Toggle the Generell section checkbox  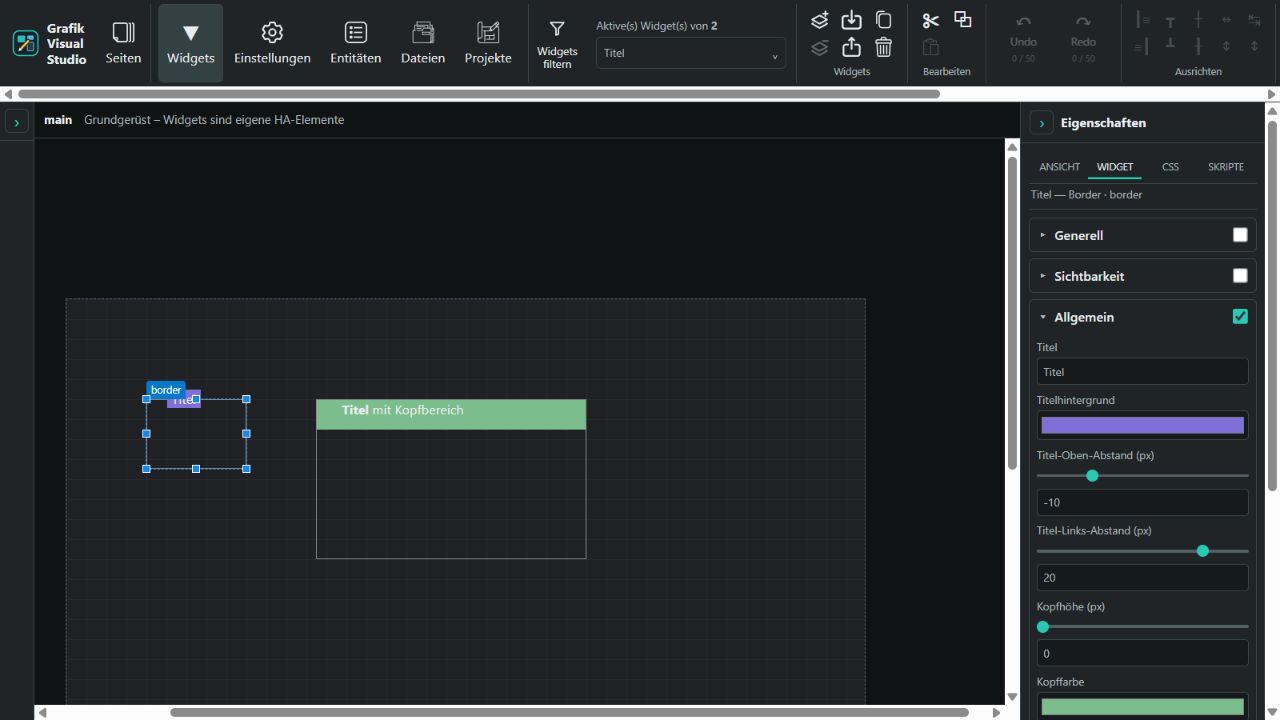pyautogui.click(x=1240, y=235)
